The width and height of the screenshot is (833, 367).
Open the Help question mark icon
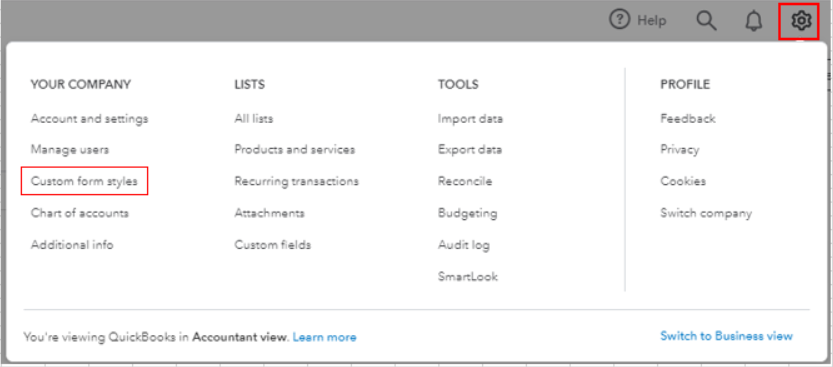coord(619,21)
